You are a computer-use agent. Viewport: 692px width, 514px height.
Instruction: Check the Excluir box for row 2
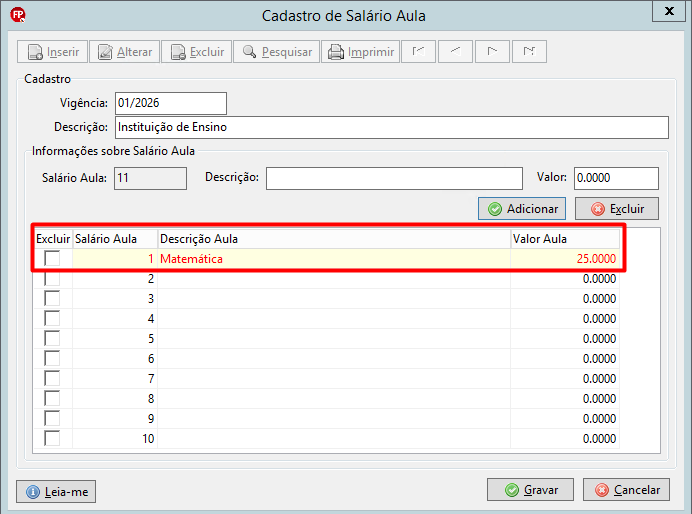52,278
